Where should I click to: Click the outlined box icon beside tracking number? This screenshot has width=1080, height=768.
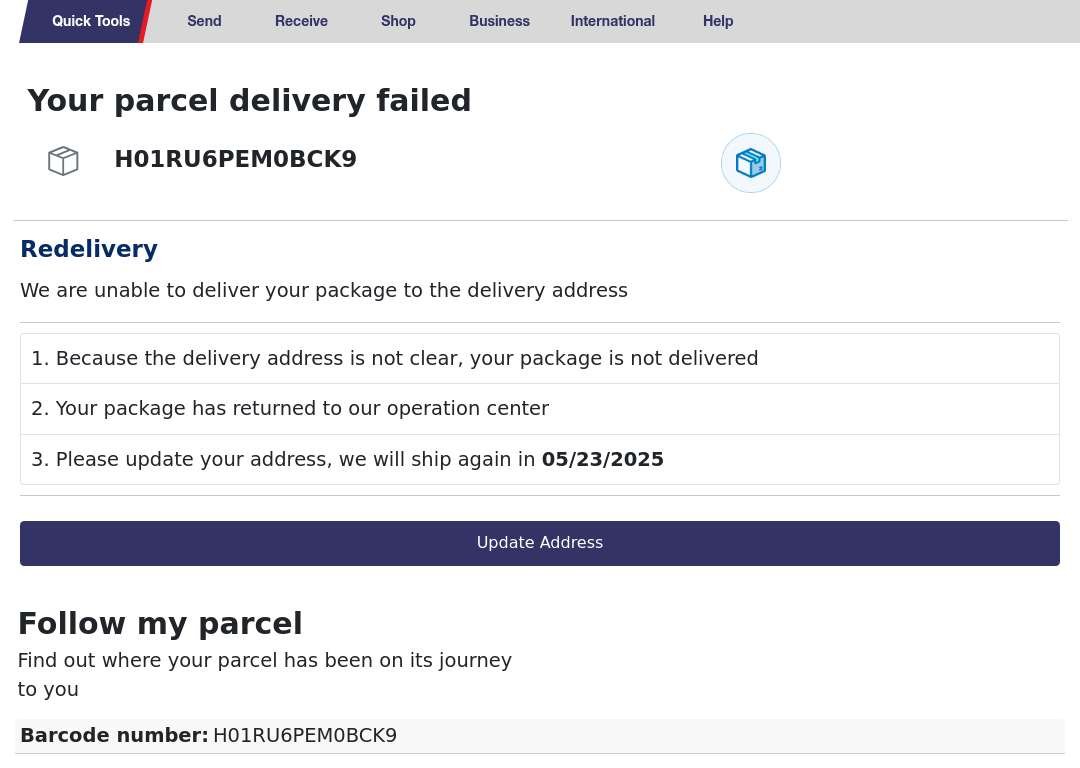tap(63, 161)
